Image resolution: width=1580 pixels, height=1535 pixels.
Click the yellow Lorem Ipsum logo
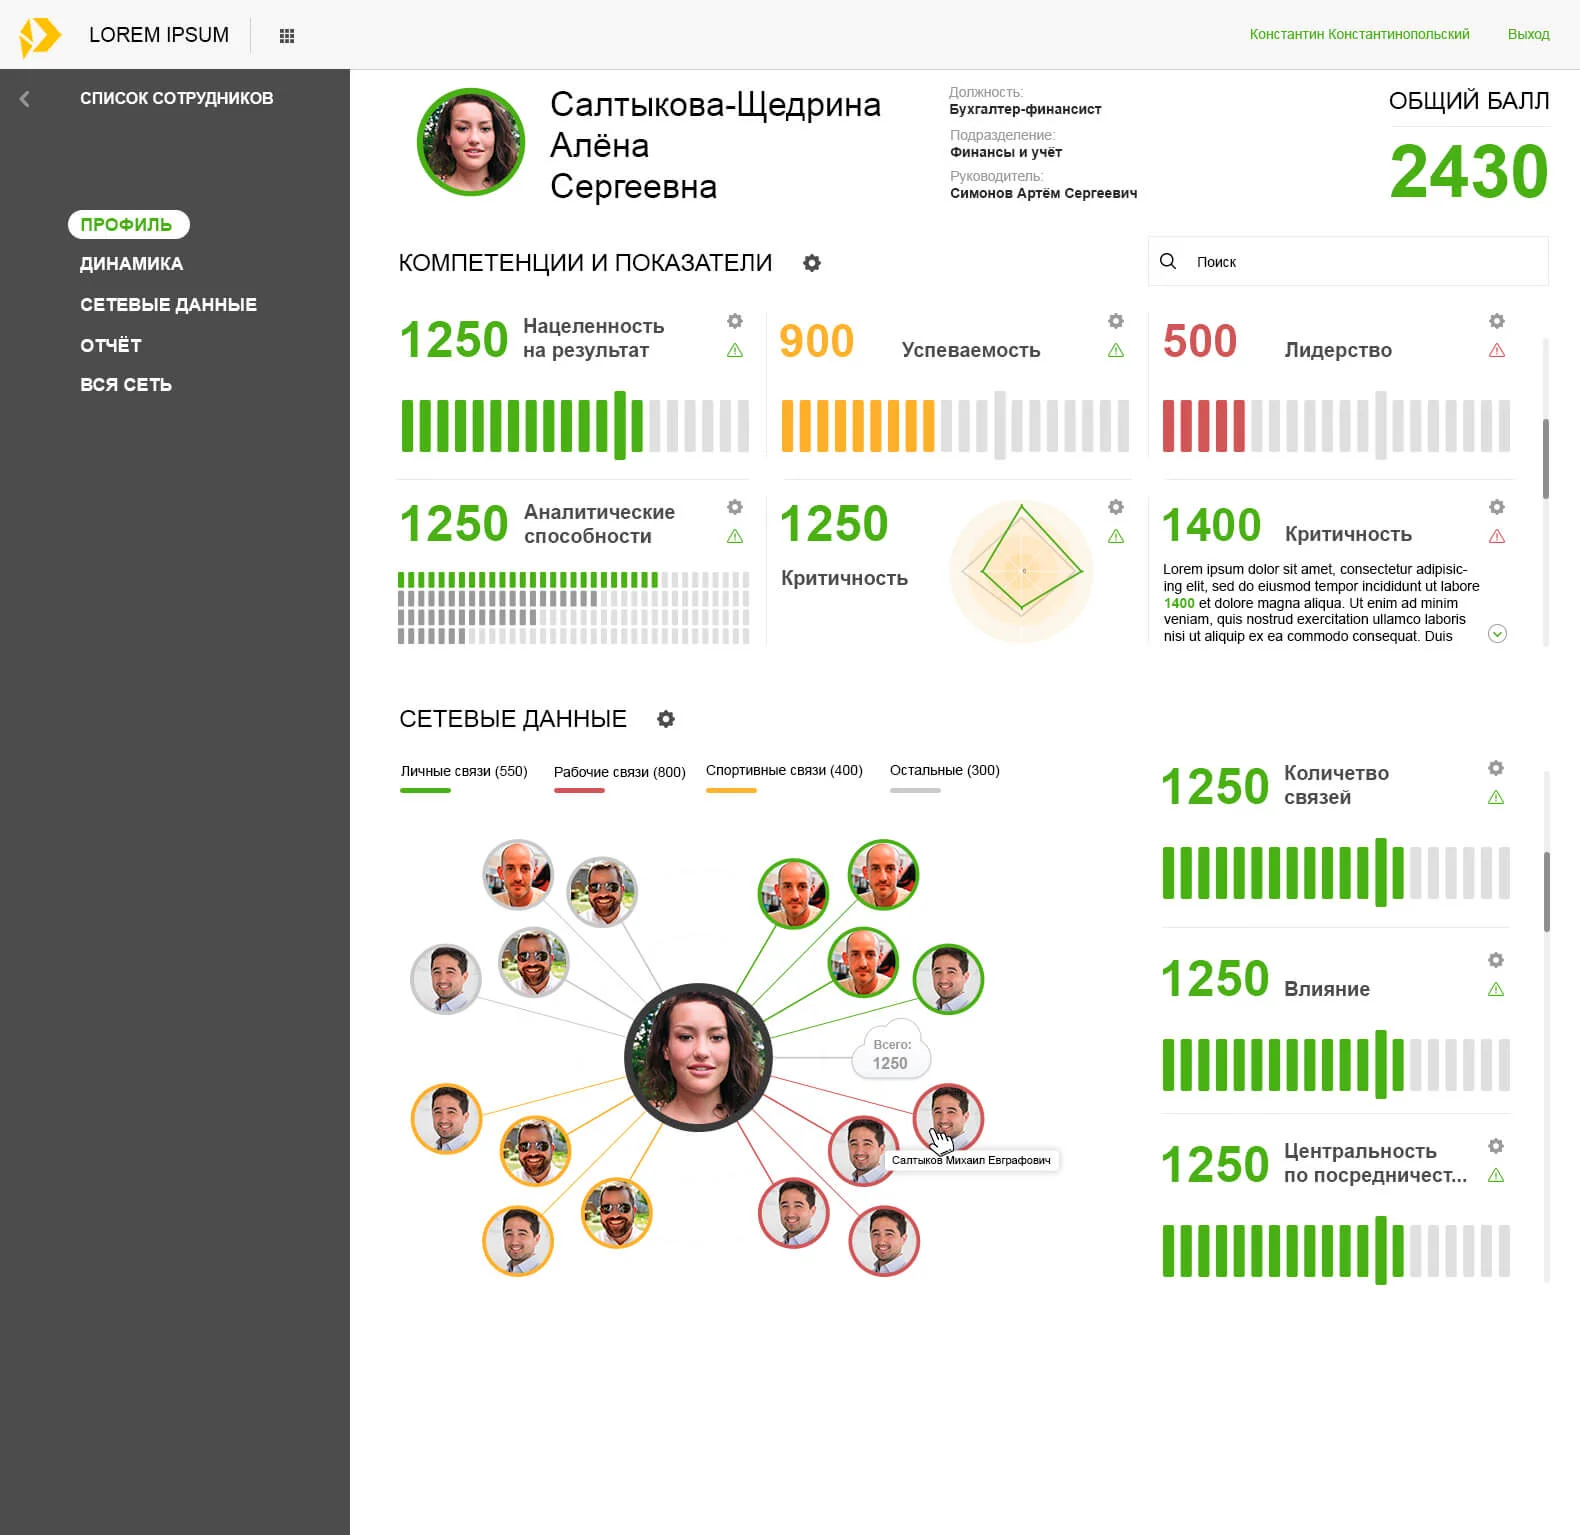point(40,36)
